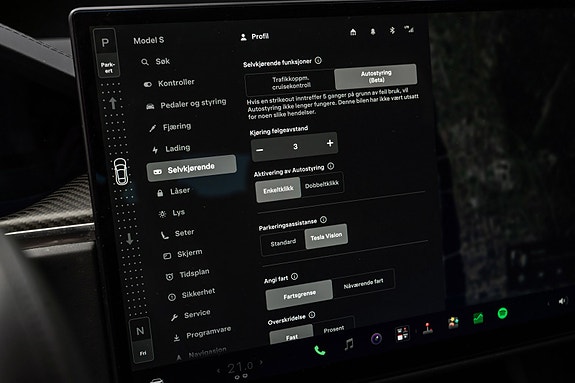Select Nåværende fart option
The height and width of the screenshot is (383, 575).
pyautogui.click(x=363, y=283)
